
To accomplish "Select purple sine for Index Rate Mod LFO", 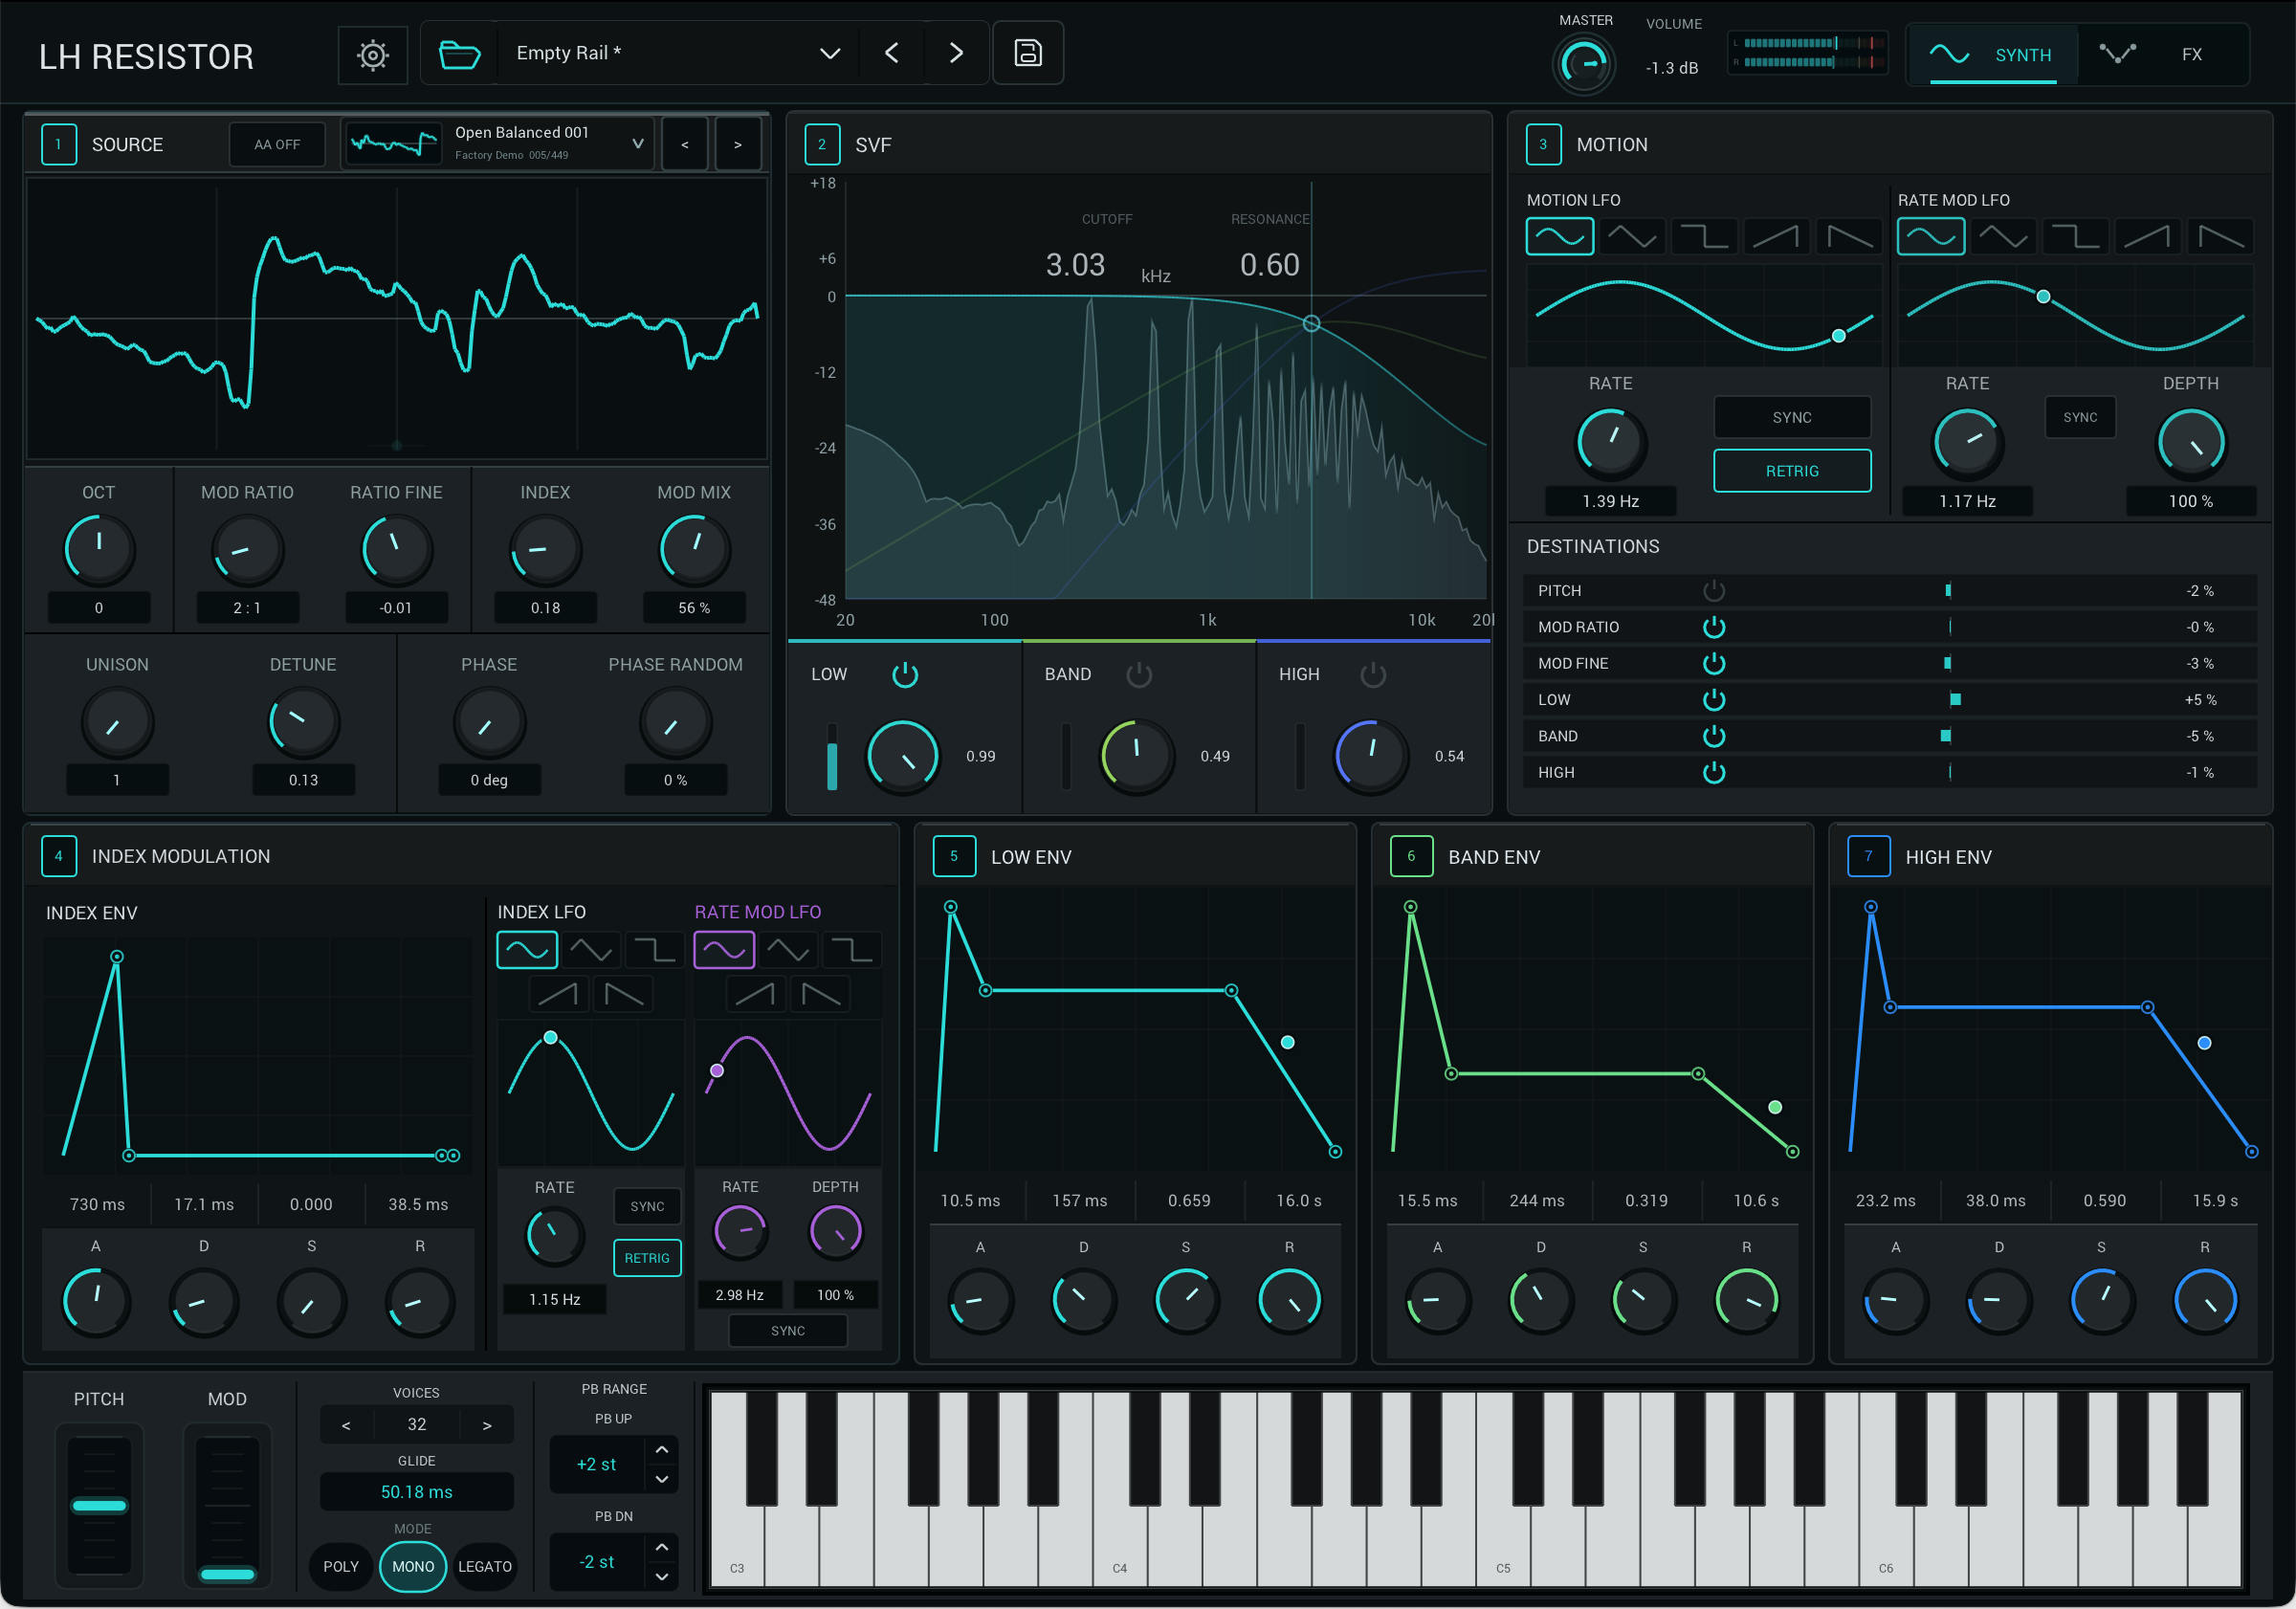I will [724, 950].
